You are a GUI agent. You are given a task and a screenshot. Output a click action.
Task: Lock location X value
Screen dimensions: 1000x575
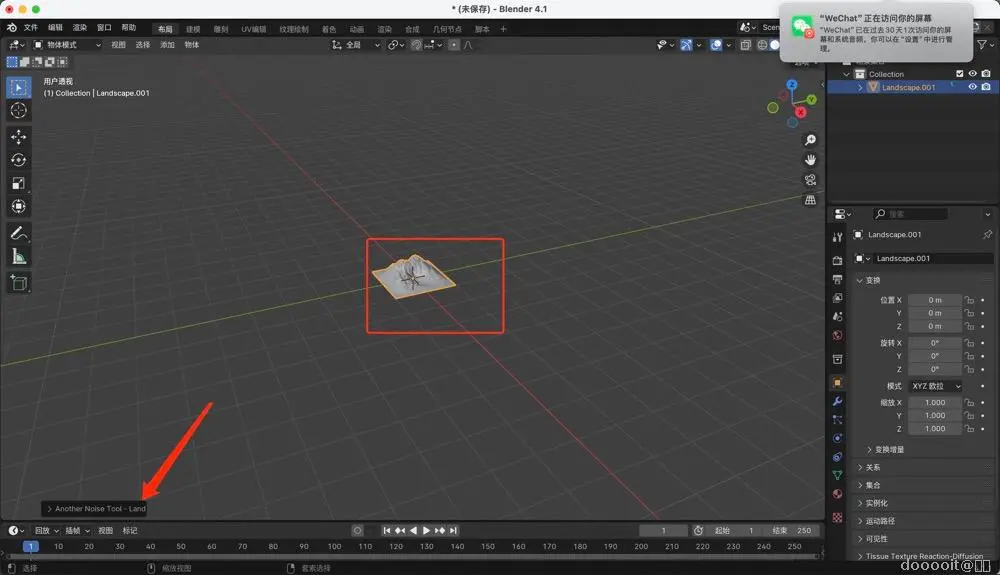(969, 300)
